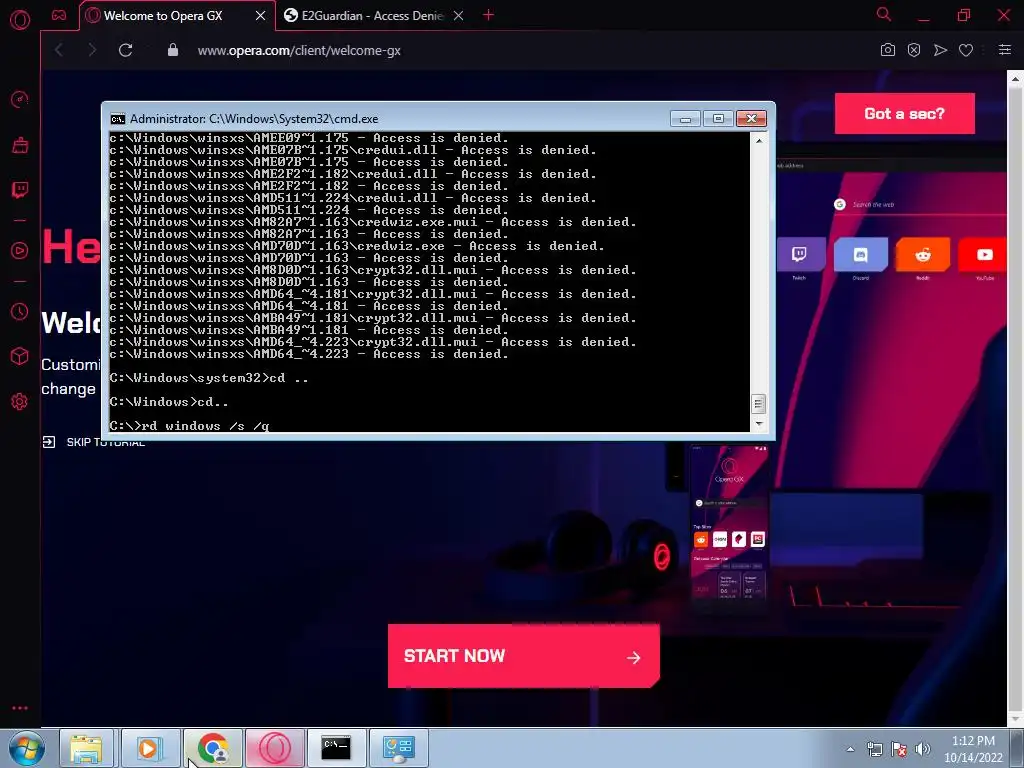This screenshot has width=1024, height=768.
Task: Maximize the cmd.exe window
Action: point(718,118)
